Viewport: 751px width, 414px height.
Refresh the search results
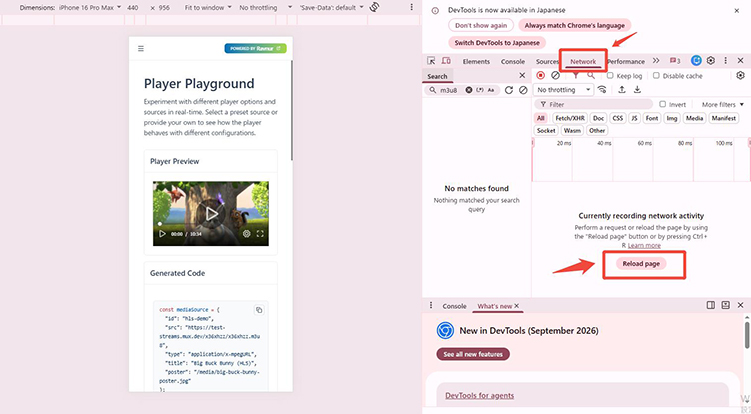pos(509,90)
